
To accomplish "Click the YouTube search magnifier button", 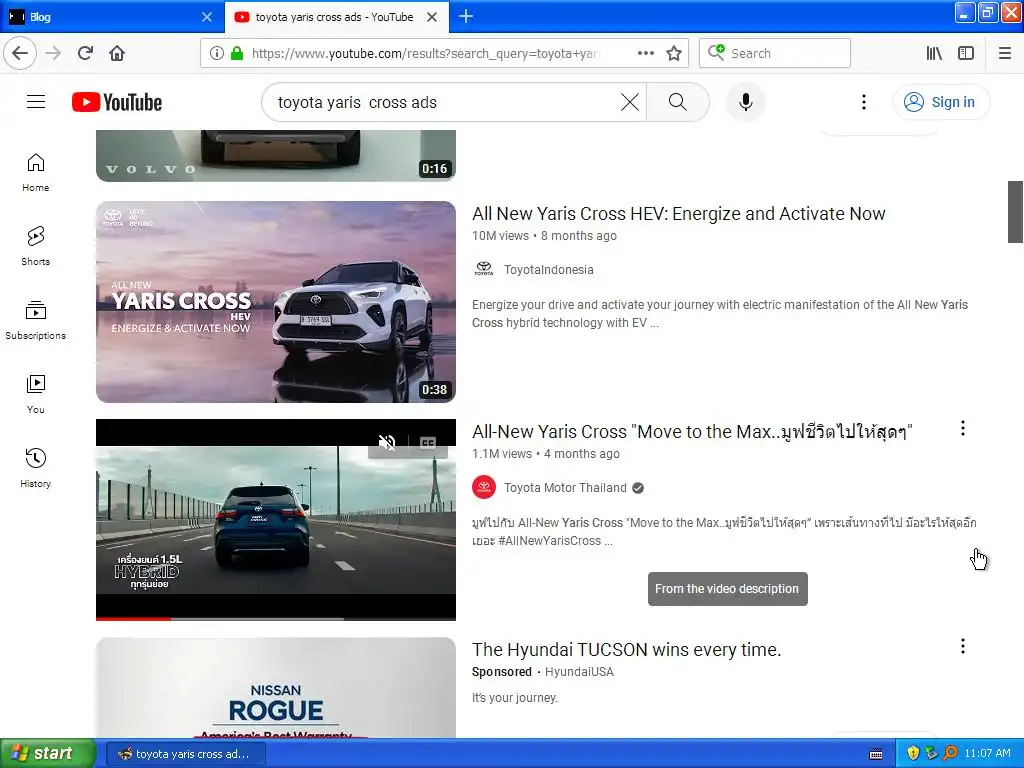I will coord(677,102).
